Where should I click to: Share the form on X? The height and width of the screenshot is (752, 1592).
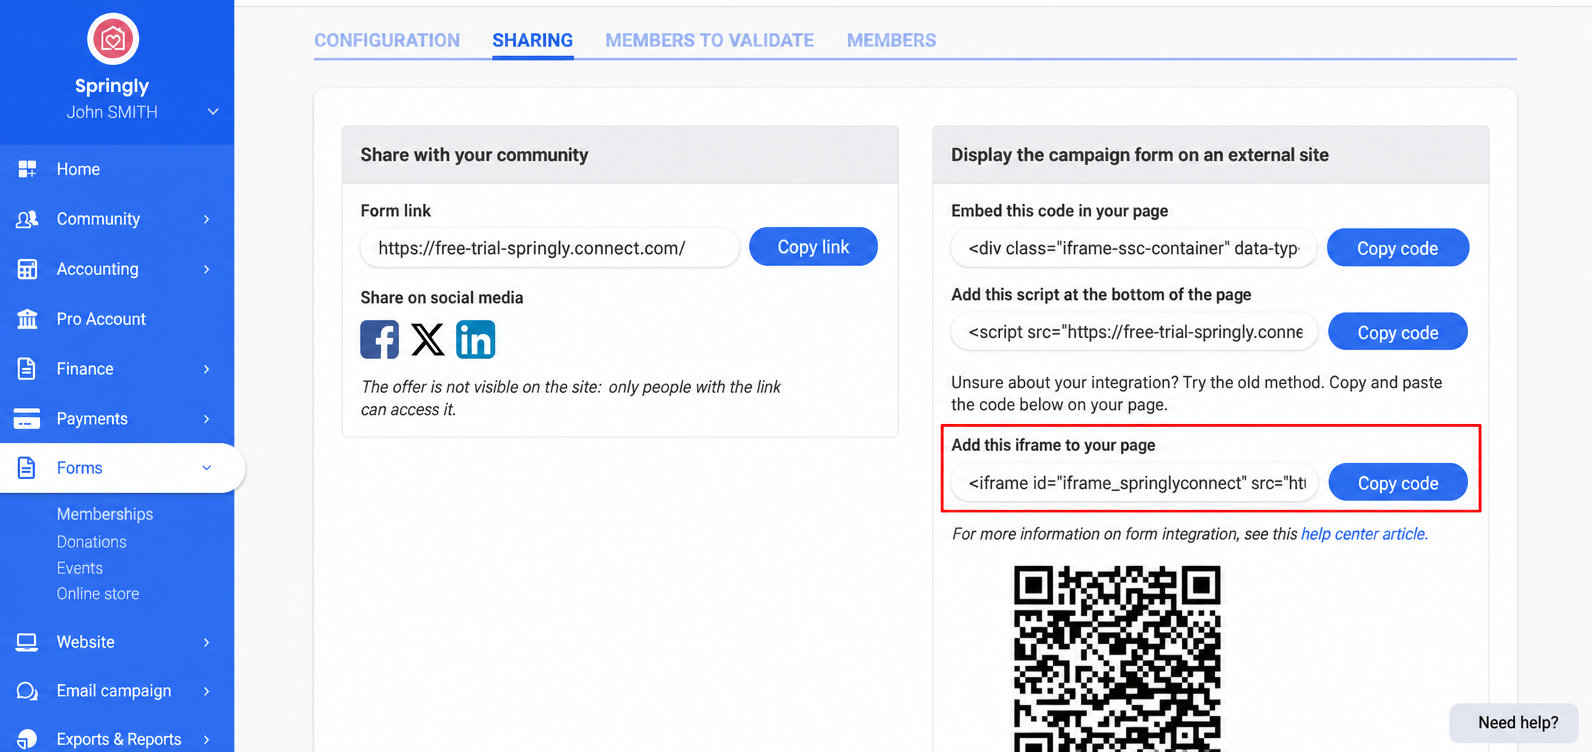[x=427, y=340]
